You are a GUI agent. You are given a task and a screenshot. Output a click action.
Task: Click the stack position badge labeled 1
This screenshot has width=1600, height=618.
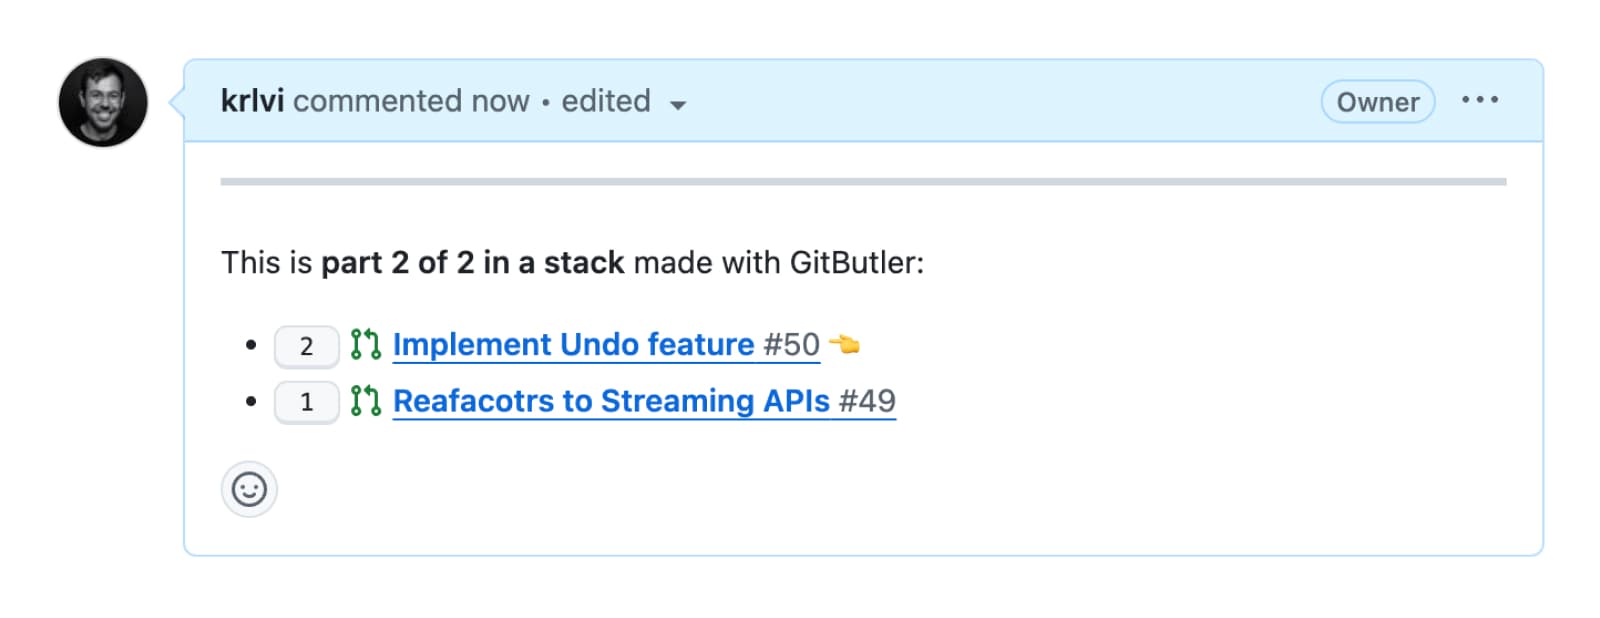click(x=306, y=402)
